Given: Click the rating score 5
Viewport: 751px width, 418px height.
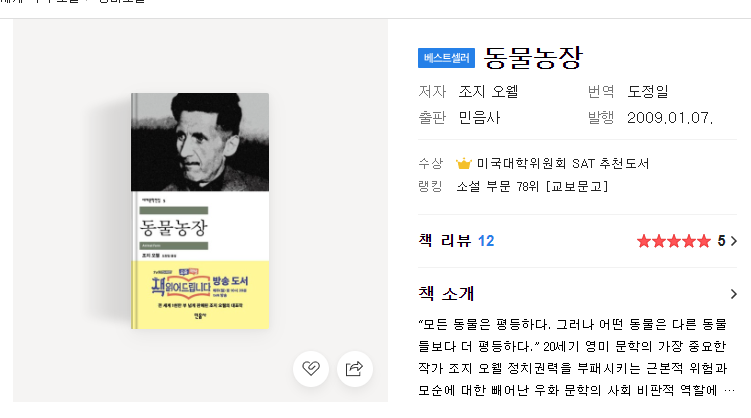Looking at the screenshot, I should coord(721,241).
